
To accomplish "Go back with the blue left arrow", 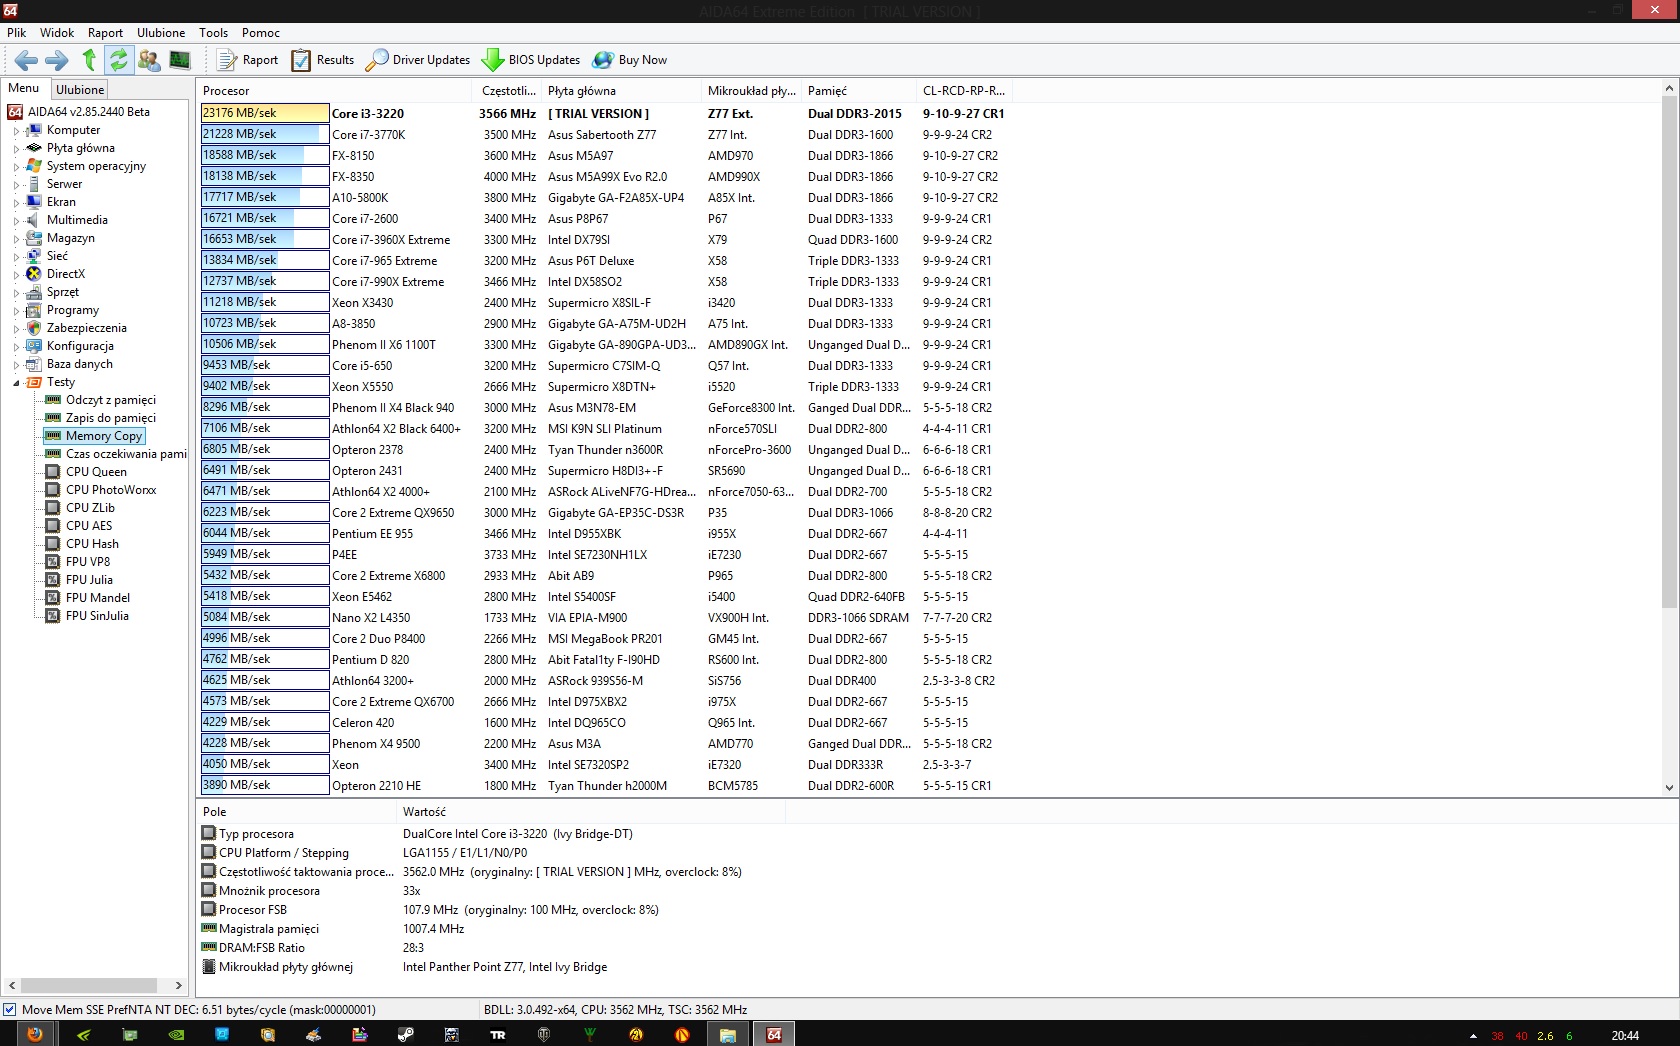I will click(26, 60).
